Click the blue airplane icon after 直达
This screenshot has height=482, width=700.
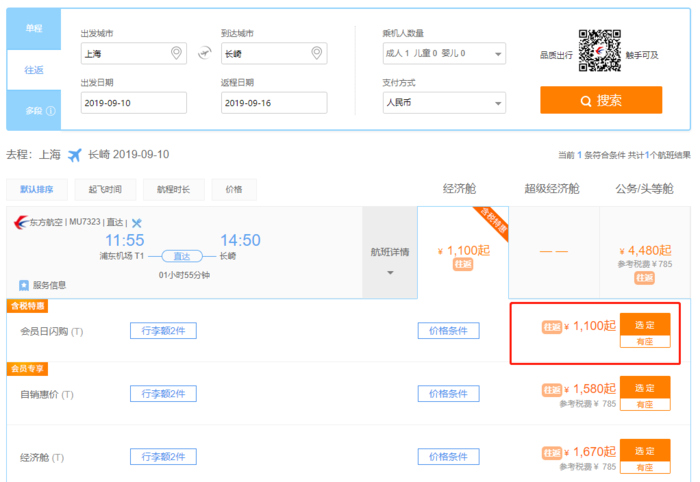pyautogui.click(x=137, y=222)
